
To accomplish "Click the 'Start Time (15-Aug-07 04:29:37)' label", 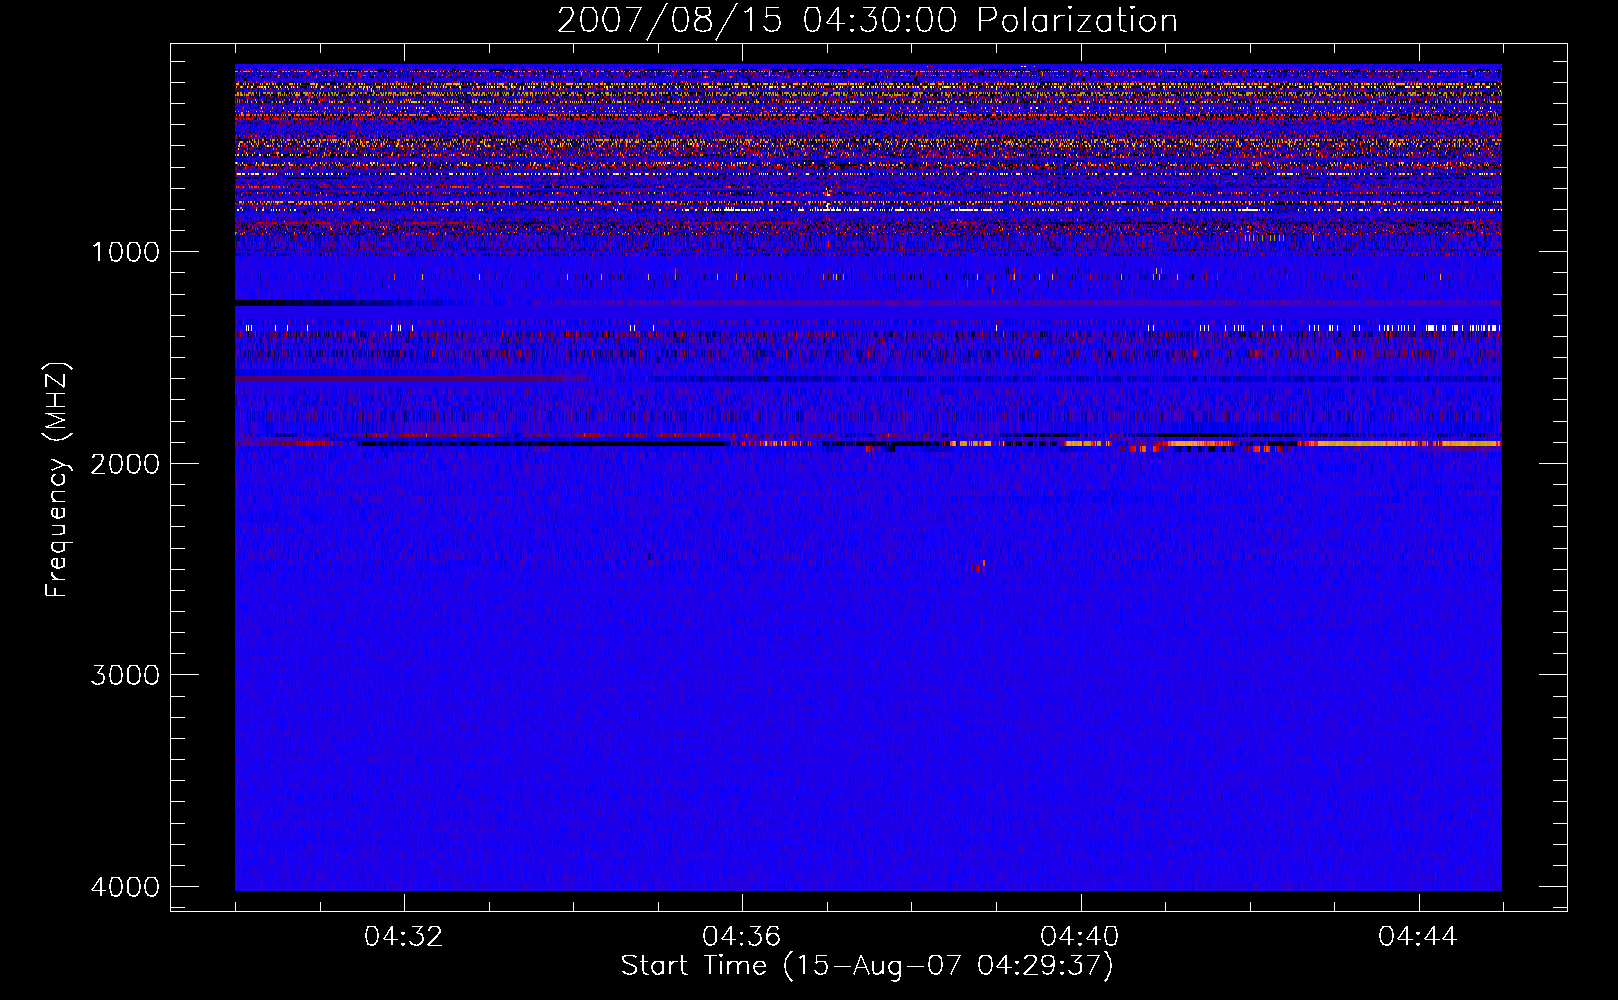I will (x=867, y=966).
